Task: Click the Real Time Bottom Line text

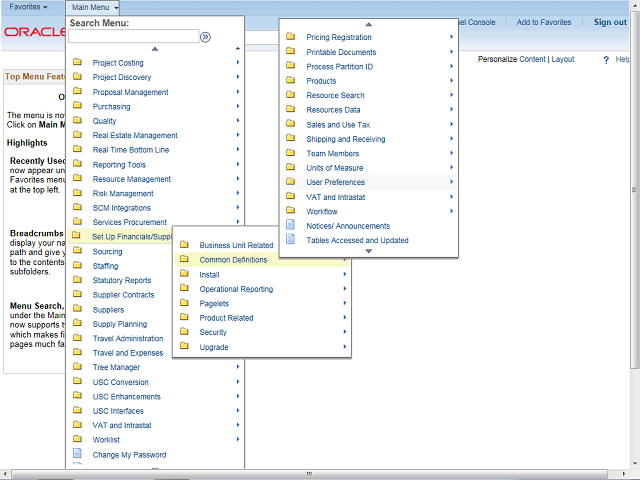Action: tap(131, 150)
